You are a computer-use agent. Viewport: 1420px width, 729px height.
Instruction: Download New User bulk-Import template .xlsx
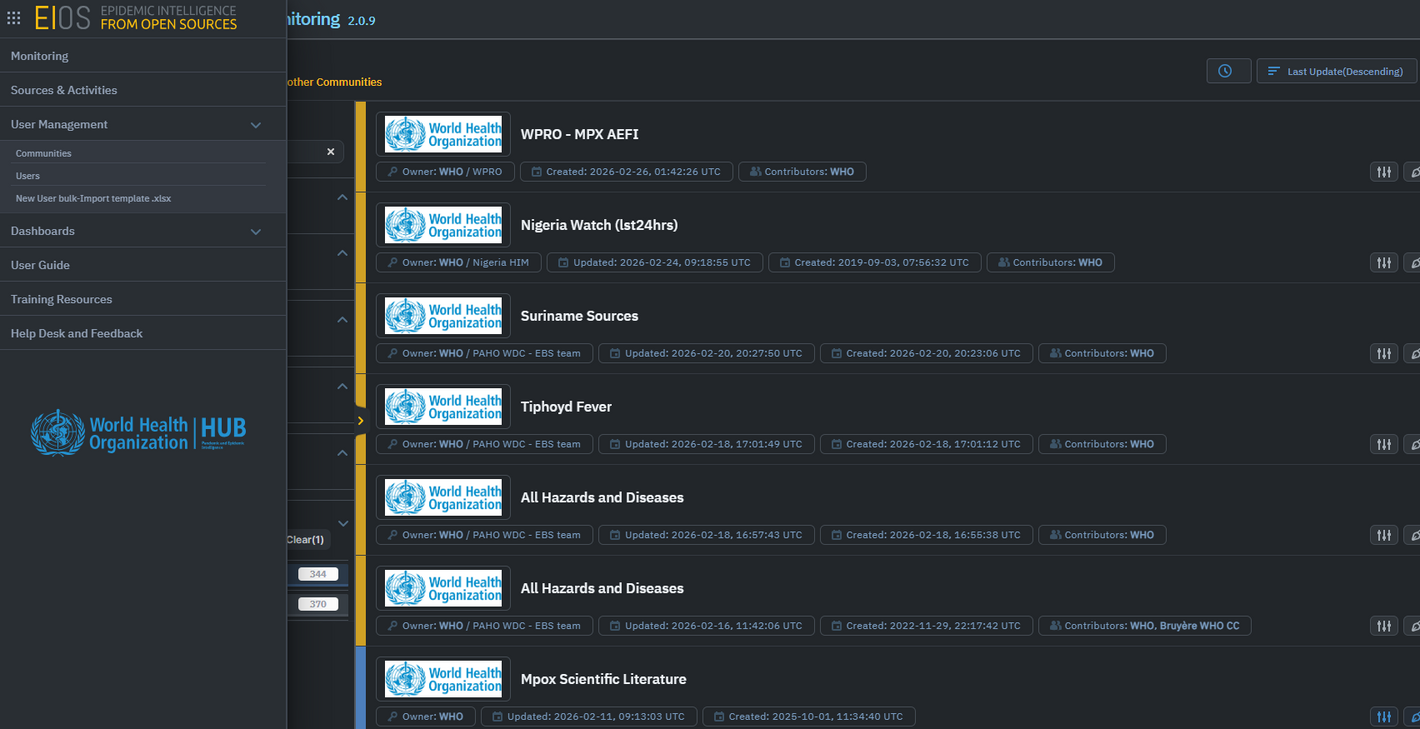pyautogui.click(x=93, y=198)
